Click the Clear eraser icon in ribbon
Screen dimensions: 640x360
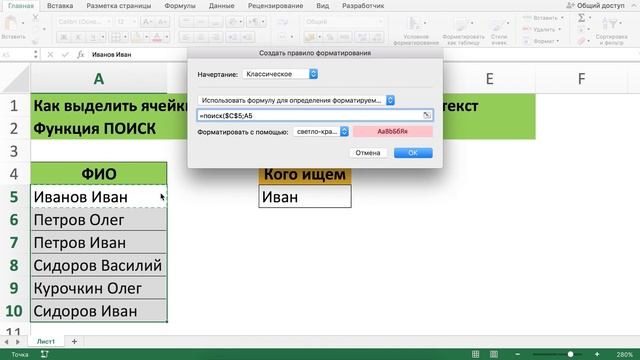pyautogui.click(x=582, y=41)
